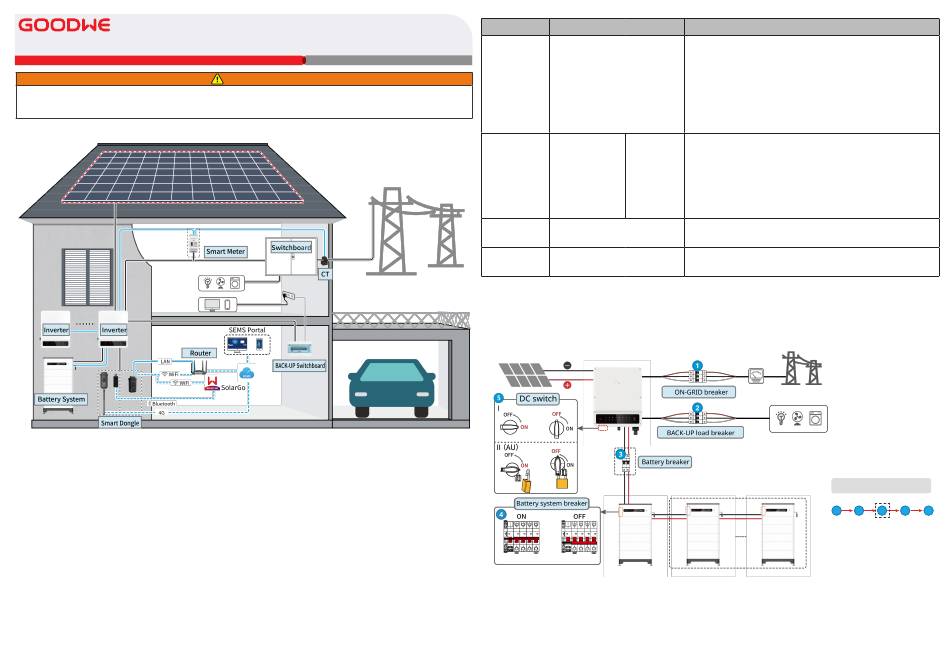Click the "ON-GRID breaker" label
This screenshot has width=950, height=667.
(x=701, y=393)
